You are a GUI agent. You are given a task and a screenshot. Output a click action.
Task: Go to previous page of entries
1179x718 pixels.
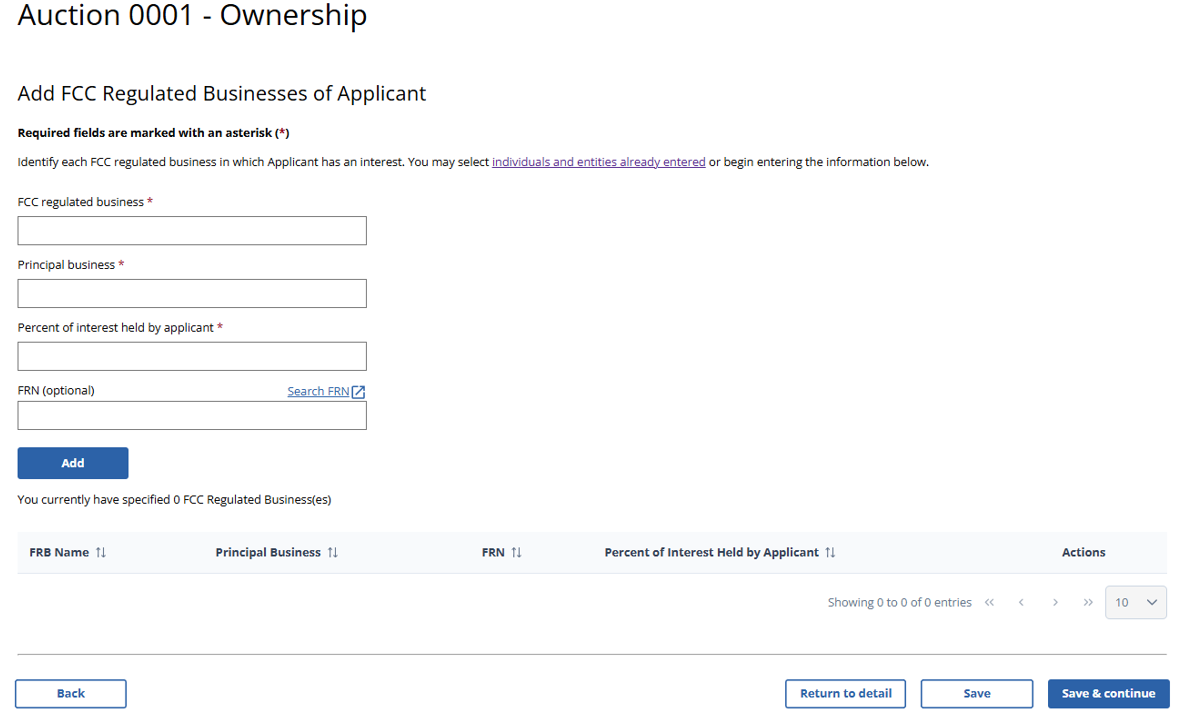1021,603
